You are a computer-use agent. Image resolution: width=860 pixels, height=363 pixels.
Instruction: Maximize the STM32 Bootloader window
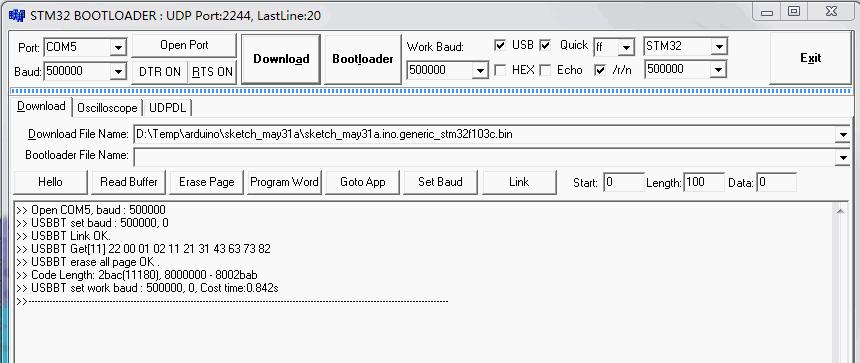(794, 12)
